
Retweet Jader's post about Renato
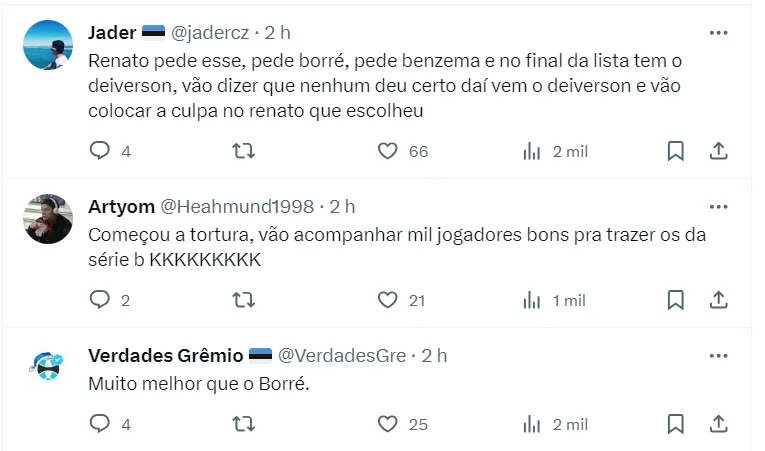pos(243,151)
